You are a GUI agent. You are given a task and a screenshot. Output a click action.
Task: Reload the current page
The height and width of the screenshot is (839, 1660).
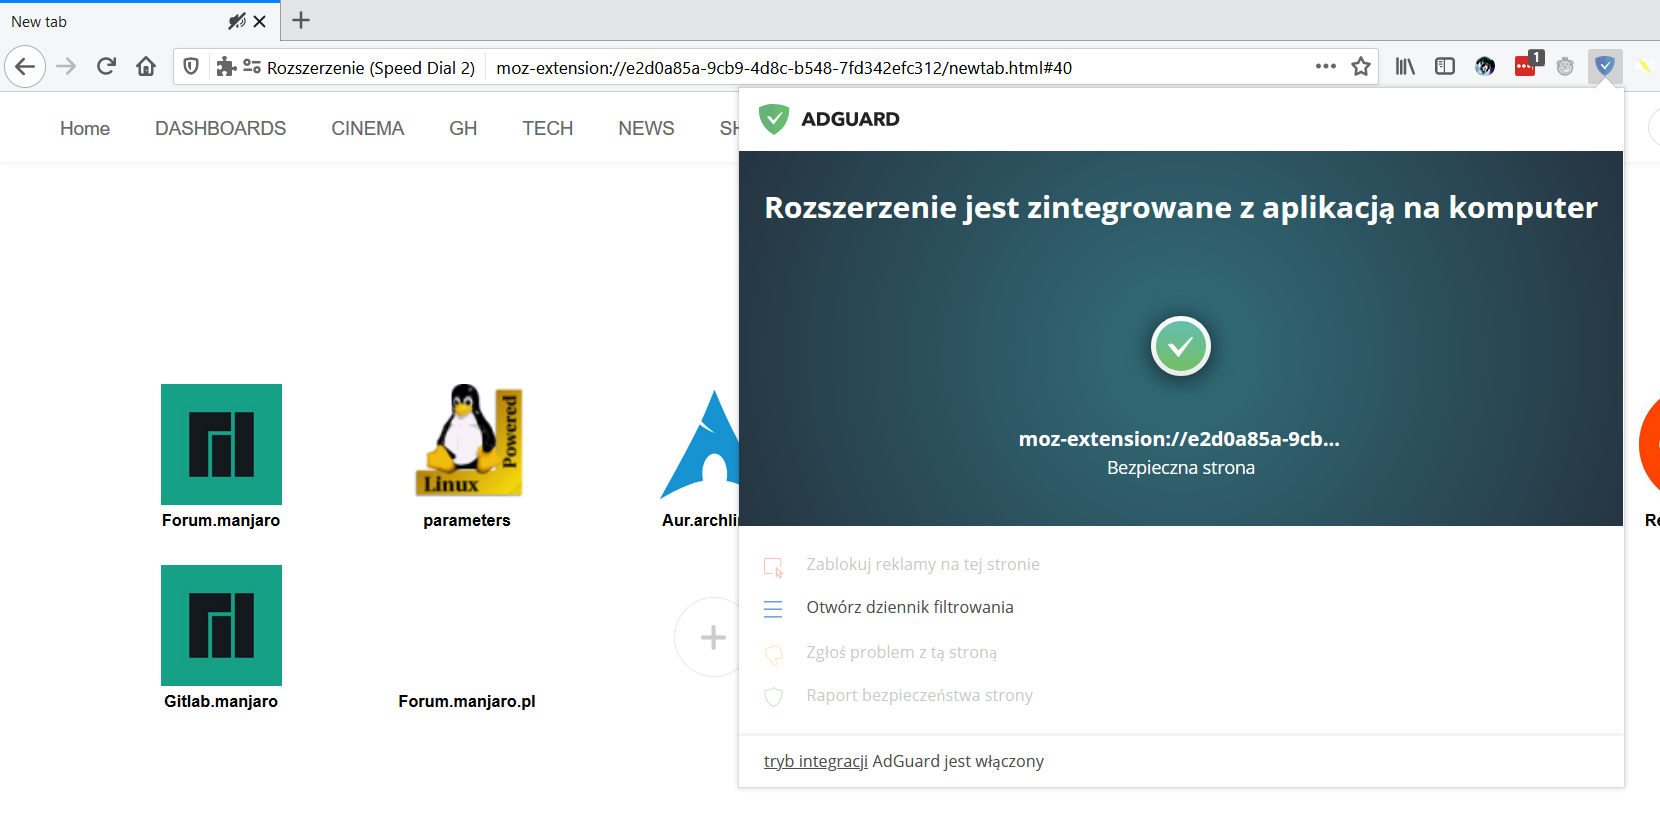[106, 67]
